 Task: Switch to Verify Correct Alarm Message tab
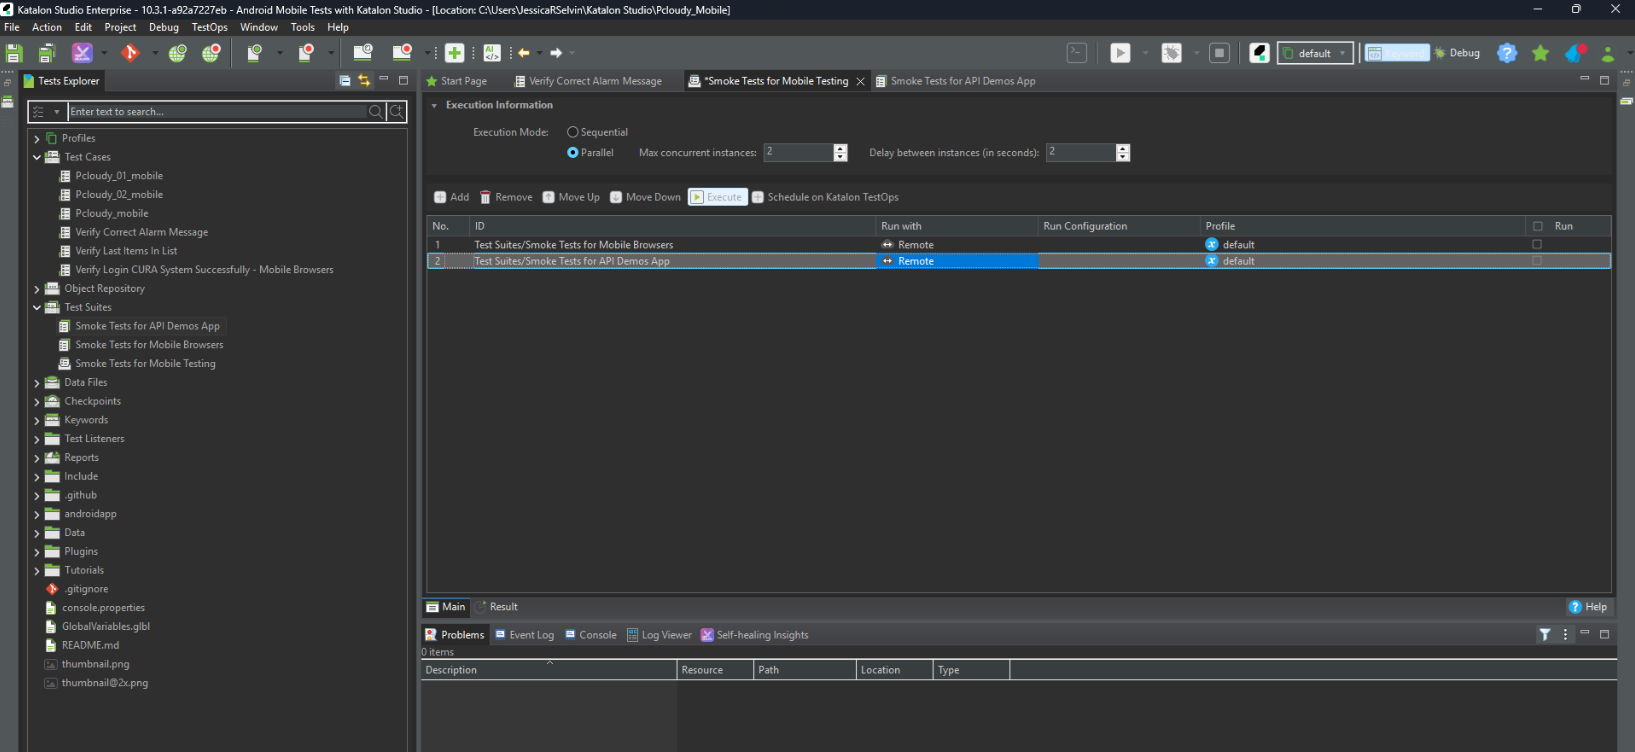[x=588, y=81]
